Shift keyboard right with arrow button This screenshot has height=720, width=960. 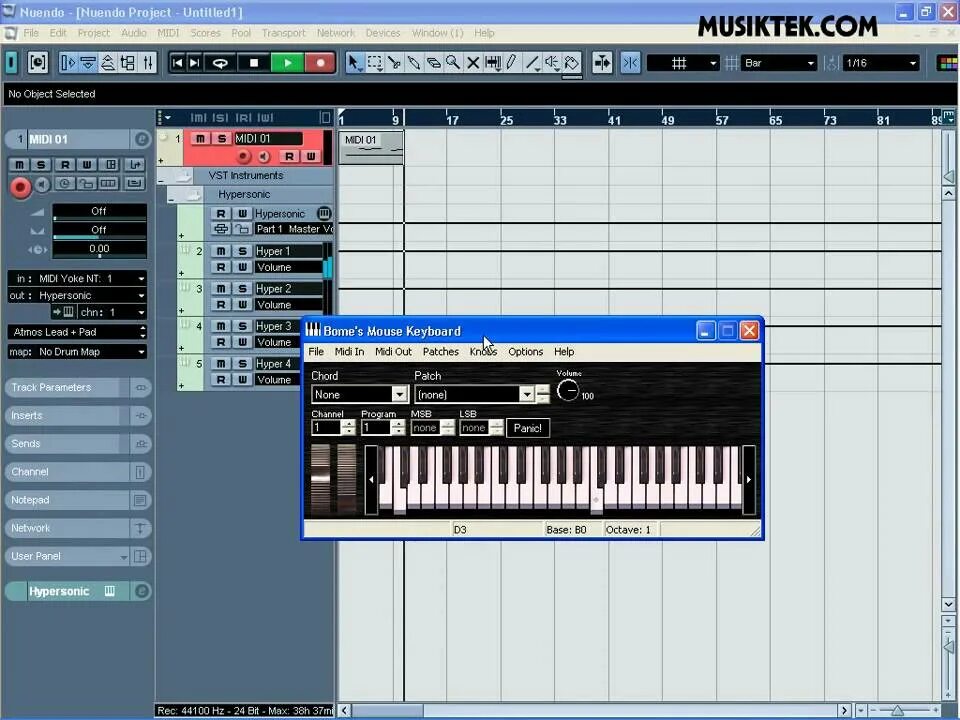click(x=749, y=479)
